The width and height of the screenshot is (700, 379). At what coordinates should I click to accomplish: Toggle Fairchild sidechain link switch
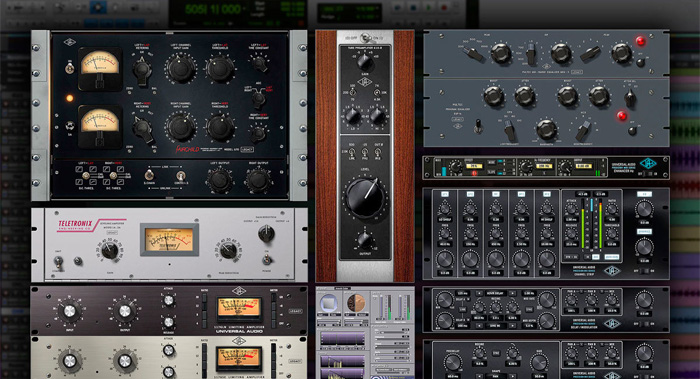click(x=150, y=175)
